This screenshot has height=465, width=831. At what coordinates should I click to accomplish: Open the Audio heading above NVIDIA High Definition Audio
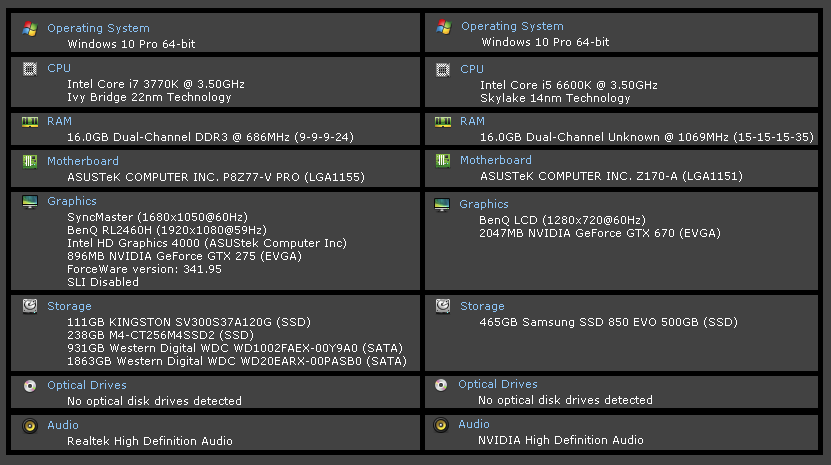474,424
